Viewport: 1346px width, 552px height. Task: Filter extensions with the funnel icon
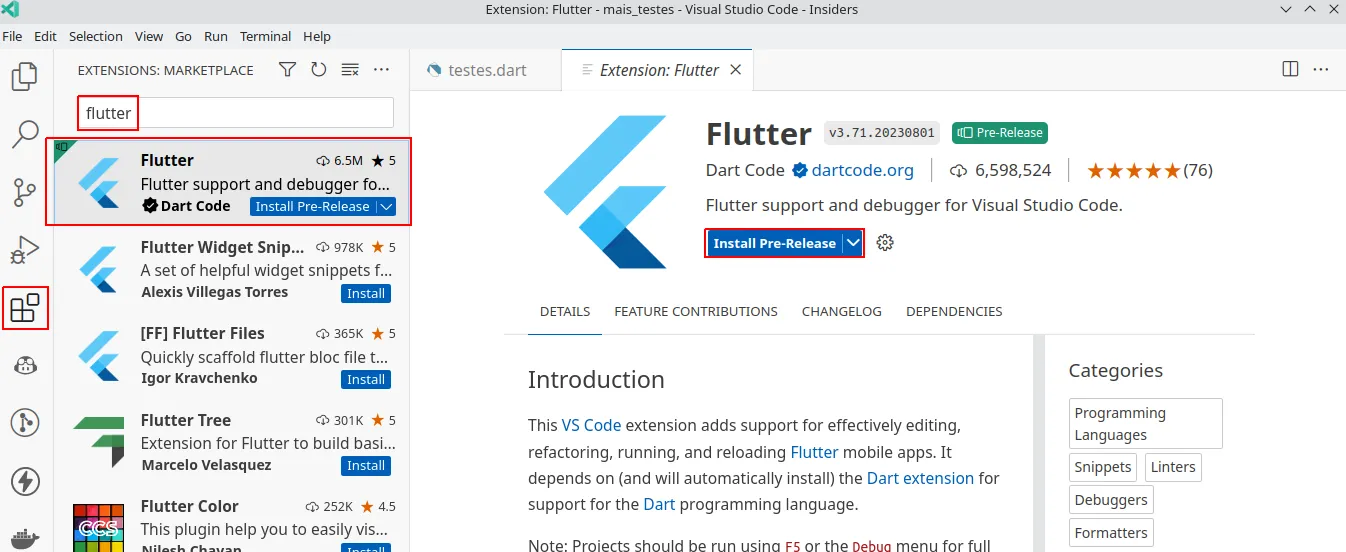[287, 70]
